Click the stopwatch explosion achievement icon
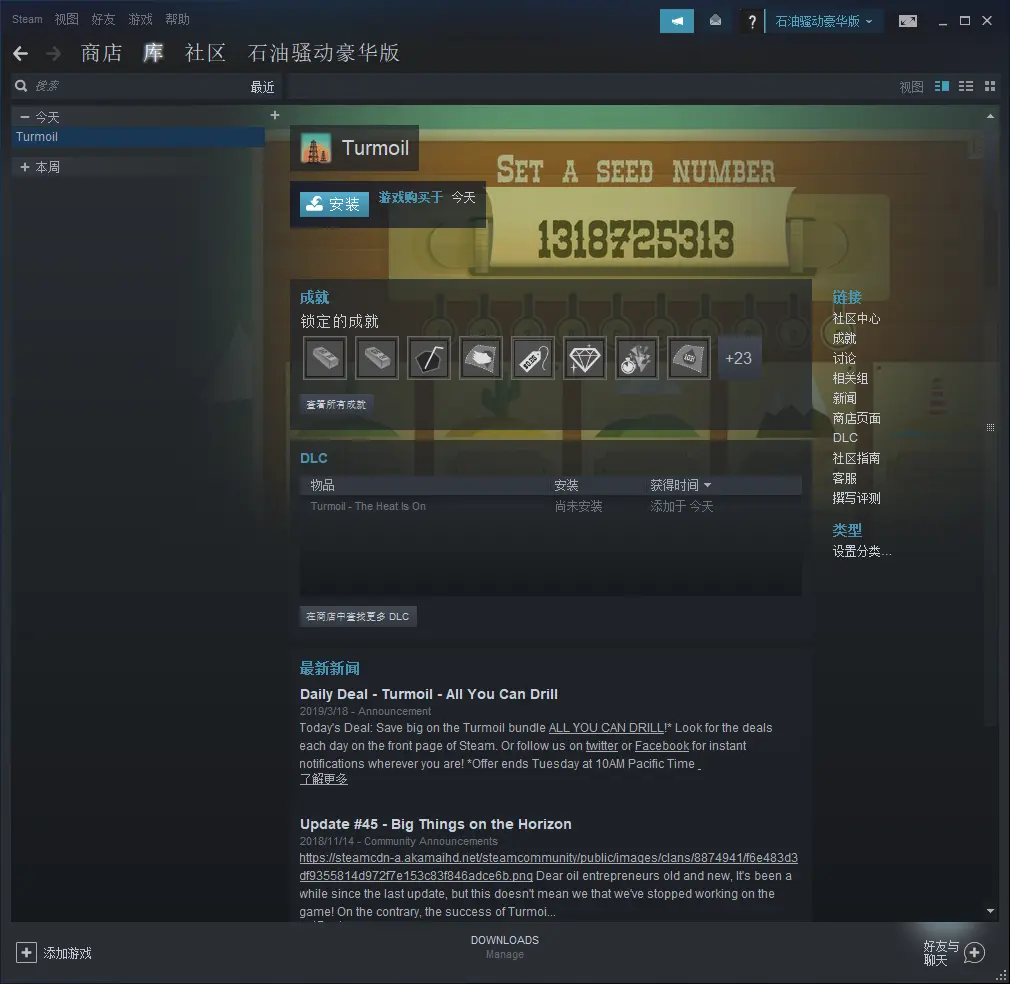Image resolution: width=1010 pixels, height=984 pixels. (x=637, y=358)
